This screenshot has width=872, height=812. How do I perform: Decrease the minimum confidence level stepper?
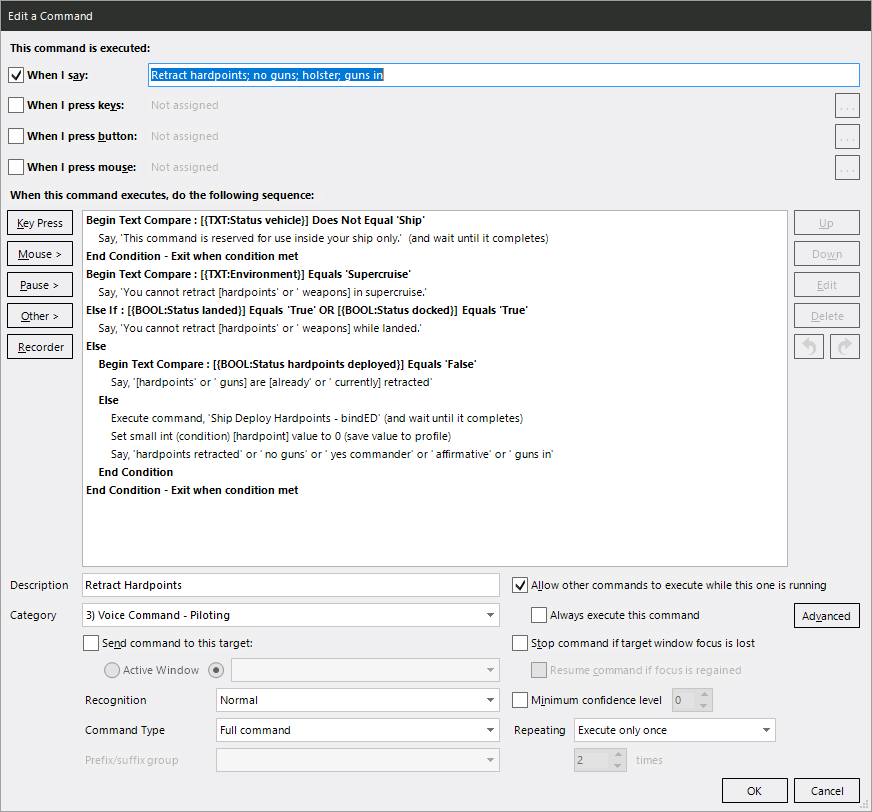click(704, 706)
